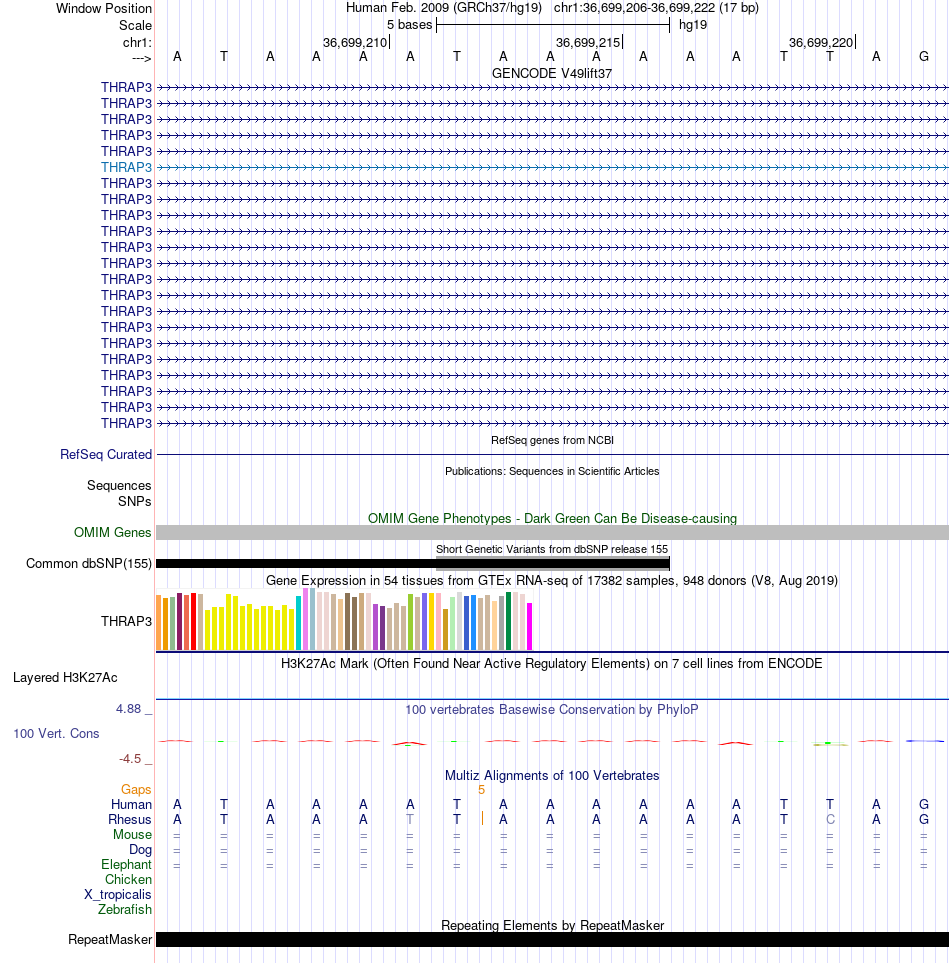Select the light-blue highlighted THRAP3 transcript label
Viewport: 950px width, 963px height.
click(126, 167)
